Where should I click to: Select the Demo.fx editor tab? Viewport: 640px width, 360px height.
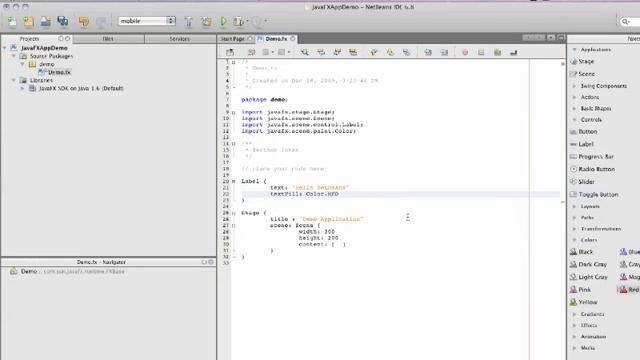(276, 39)
